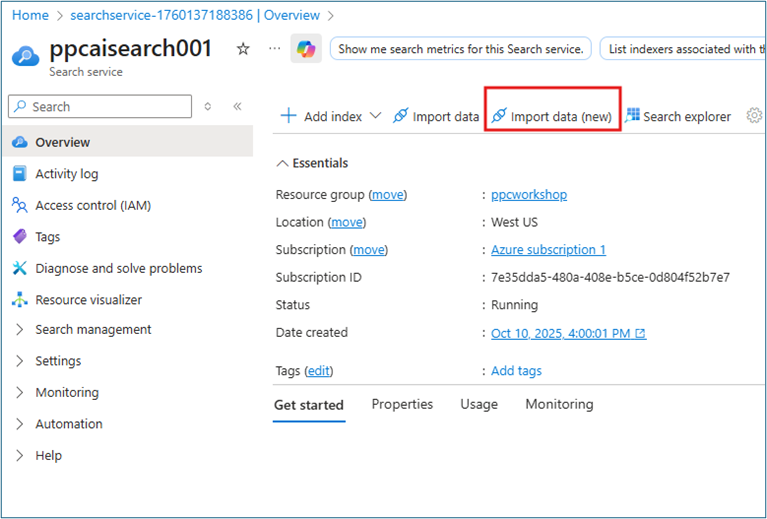Image resolution: width=767 pixels, height=519 pixels.
Task: Click the up-down sort arrows by search
Action: coord(208,106)
